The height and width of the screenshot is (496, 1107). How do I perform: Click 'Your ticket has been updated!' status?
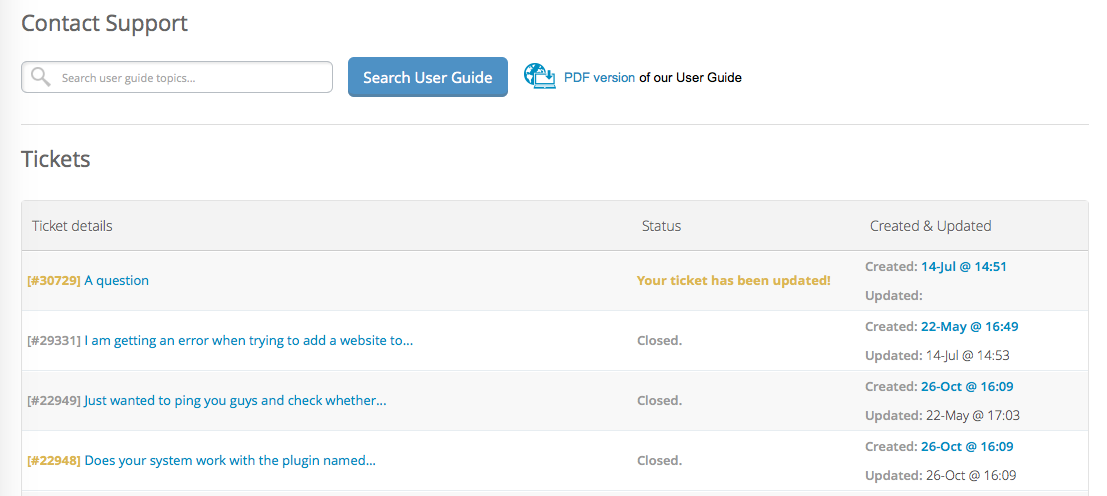(733, 281)
